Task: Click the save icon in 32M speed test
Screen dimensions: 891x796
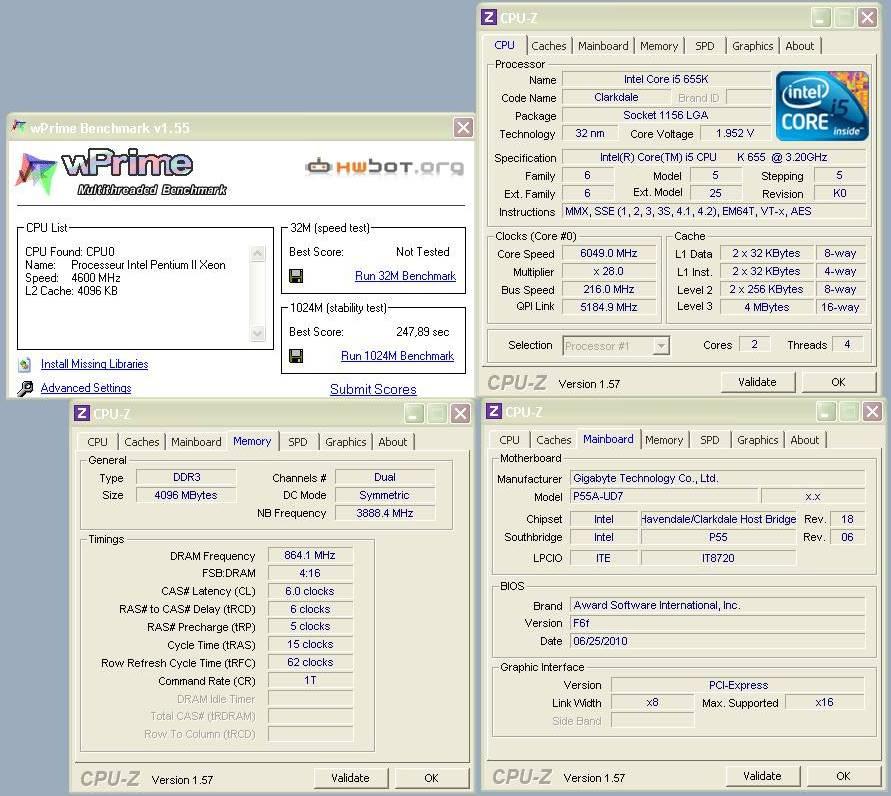Action: coord(295,276)
